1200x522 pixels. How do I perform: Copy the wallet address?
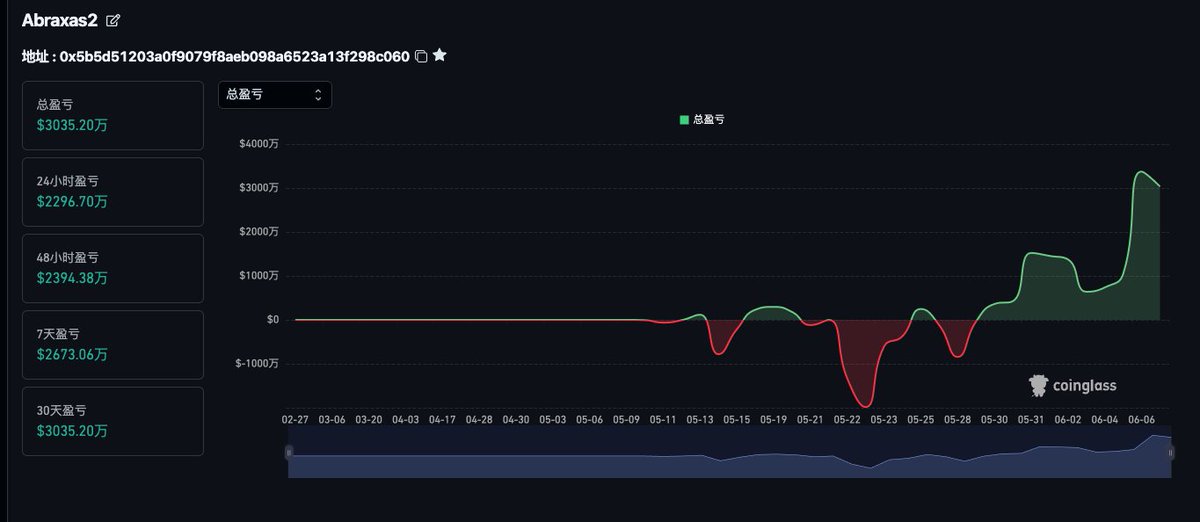click(x=421, y=57)
